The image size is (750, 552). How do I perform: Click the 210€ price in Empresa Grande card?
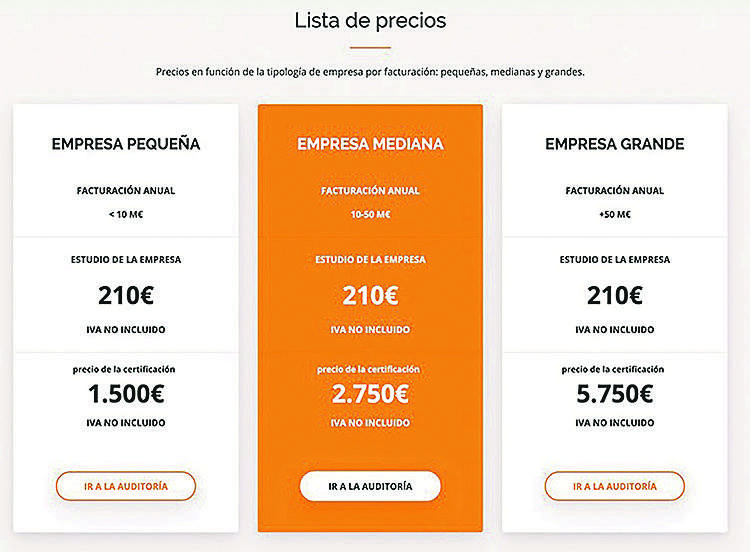point(615,295)
